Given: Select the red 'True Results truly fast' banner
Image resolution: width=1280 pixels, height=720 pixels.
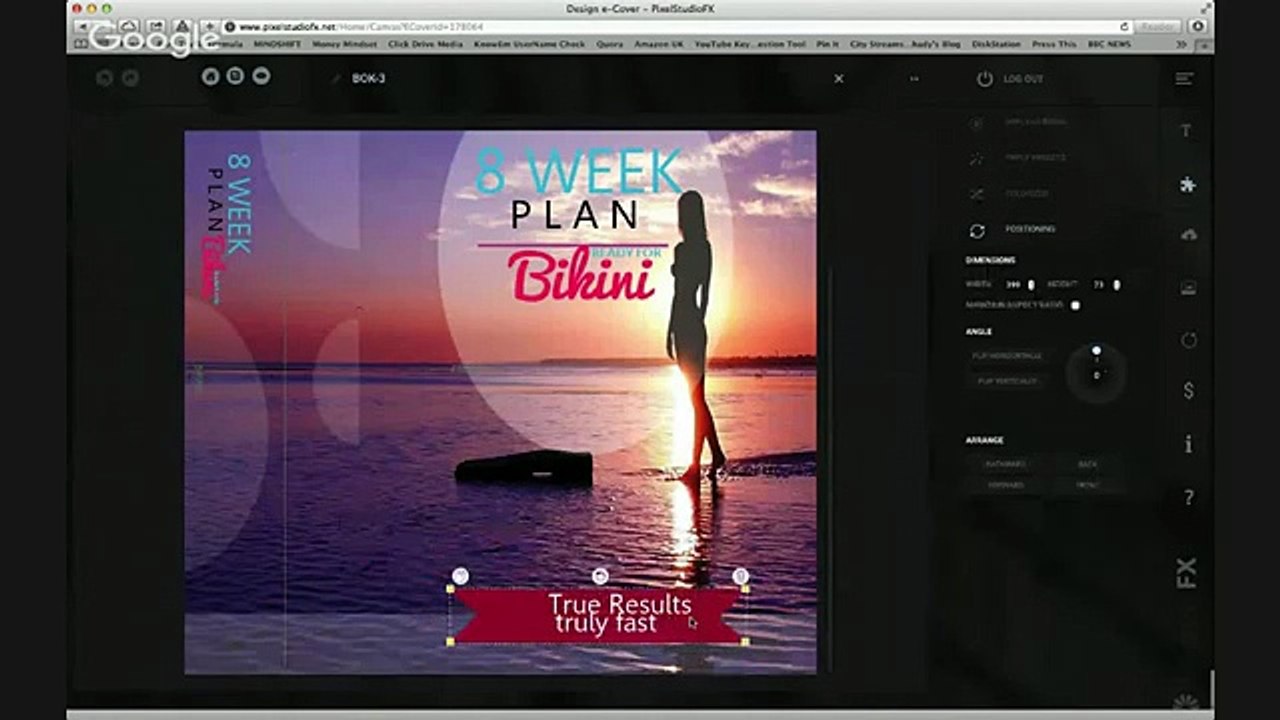Looking at the screenshot, I should tap(597, 614).
